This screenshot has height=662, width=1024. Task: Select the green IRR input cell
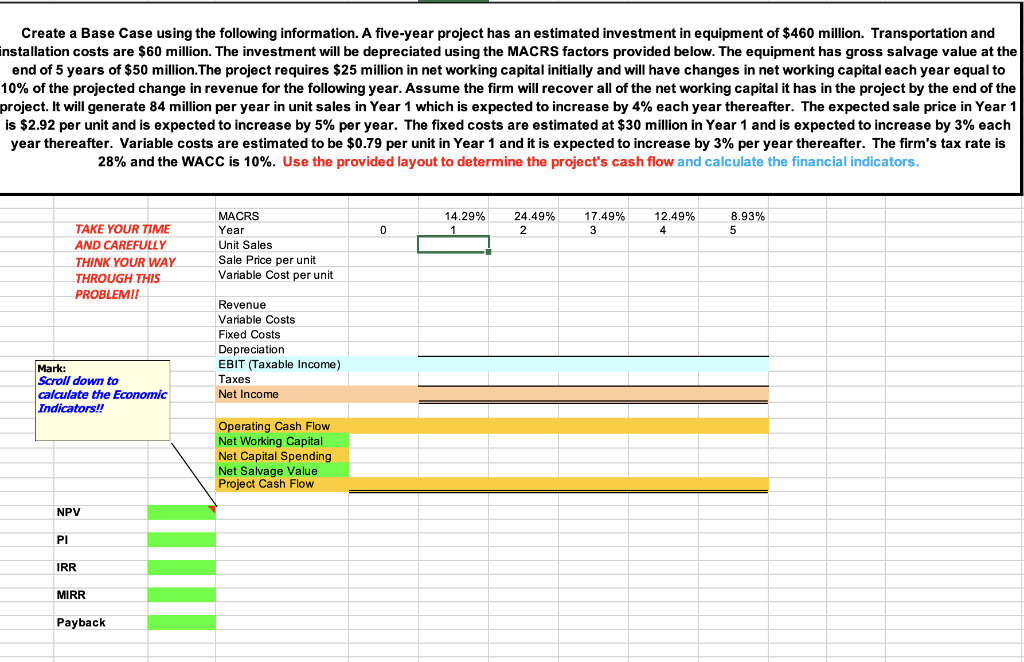click(181, 567)
